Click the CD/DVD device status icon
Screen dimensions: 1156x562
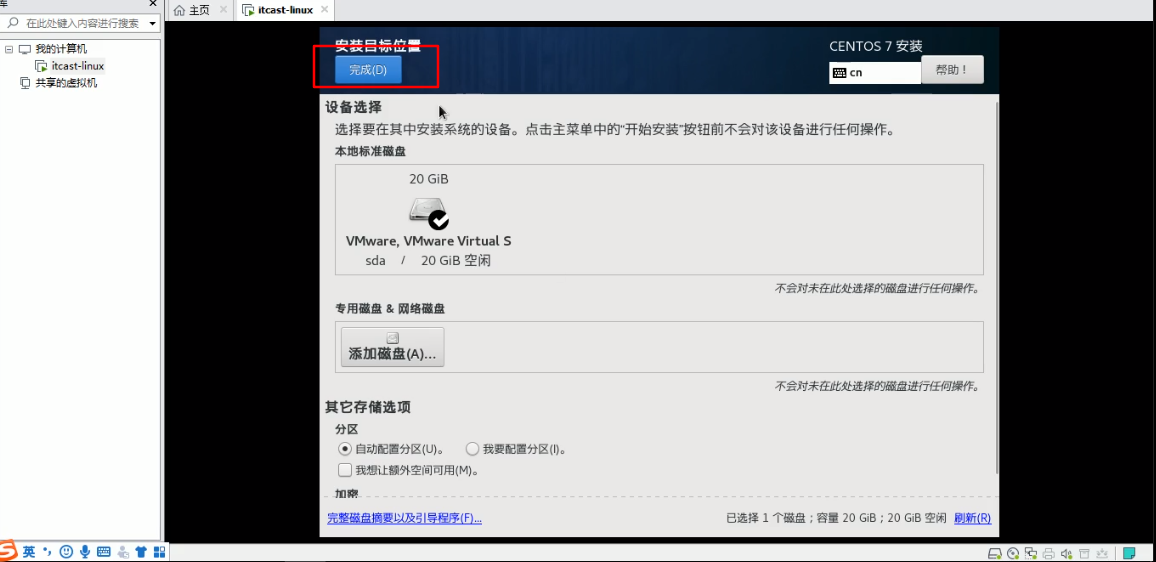1013,553
